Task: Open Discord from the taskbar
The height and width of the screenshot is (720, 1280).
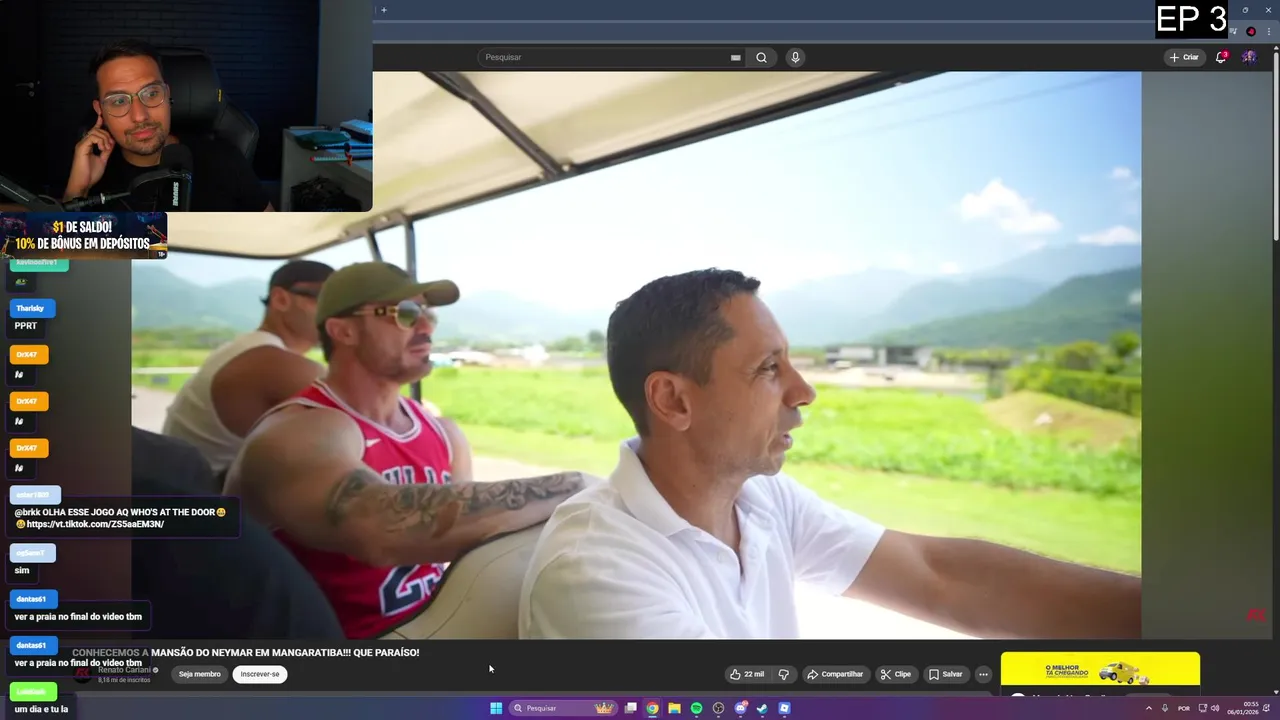Action: [x=741, y=708]
